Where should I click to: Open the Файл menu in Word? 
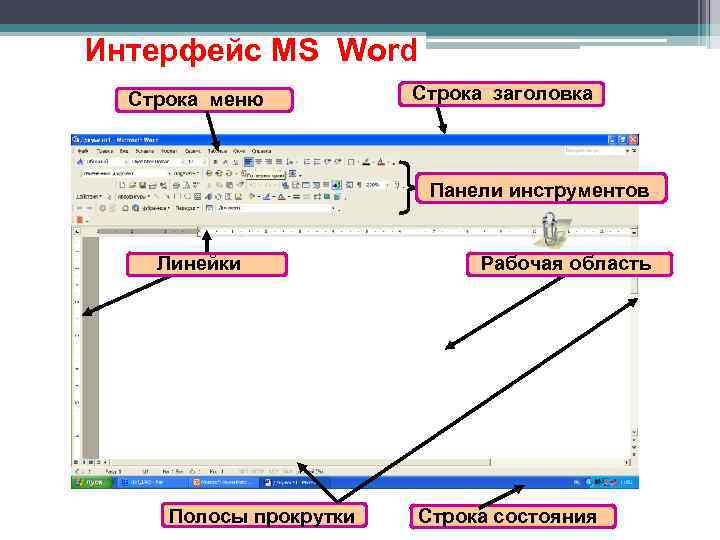pyautogui.click(x=83, y=151)
